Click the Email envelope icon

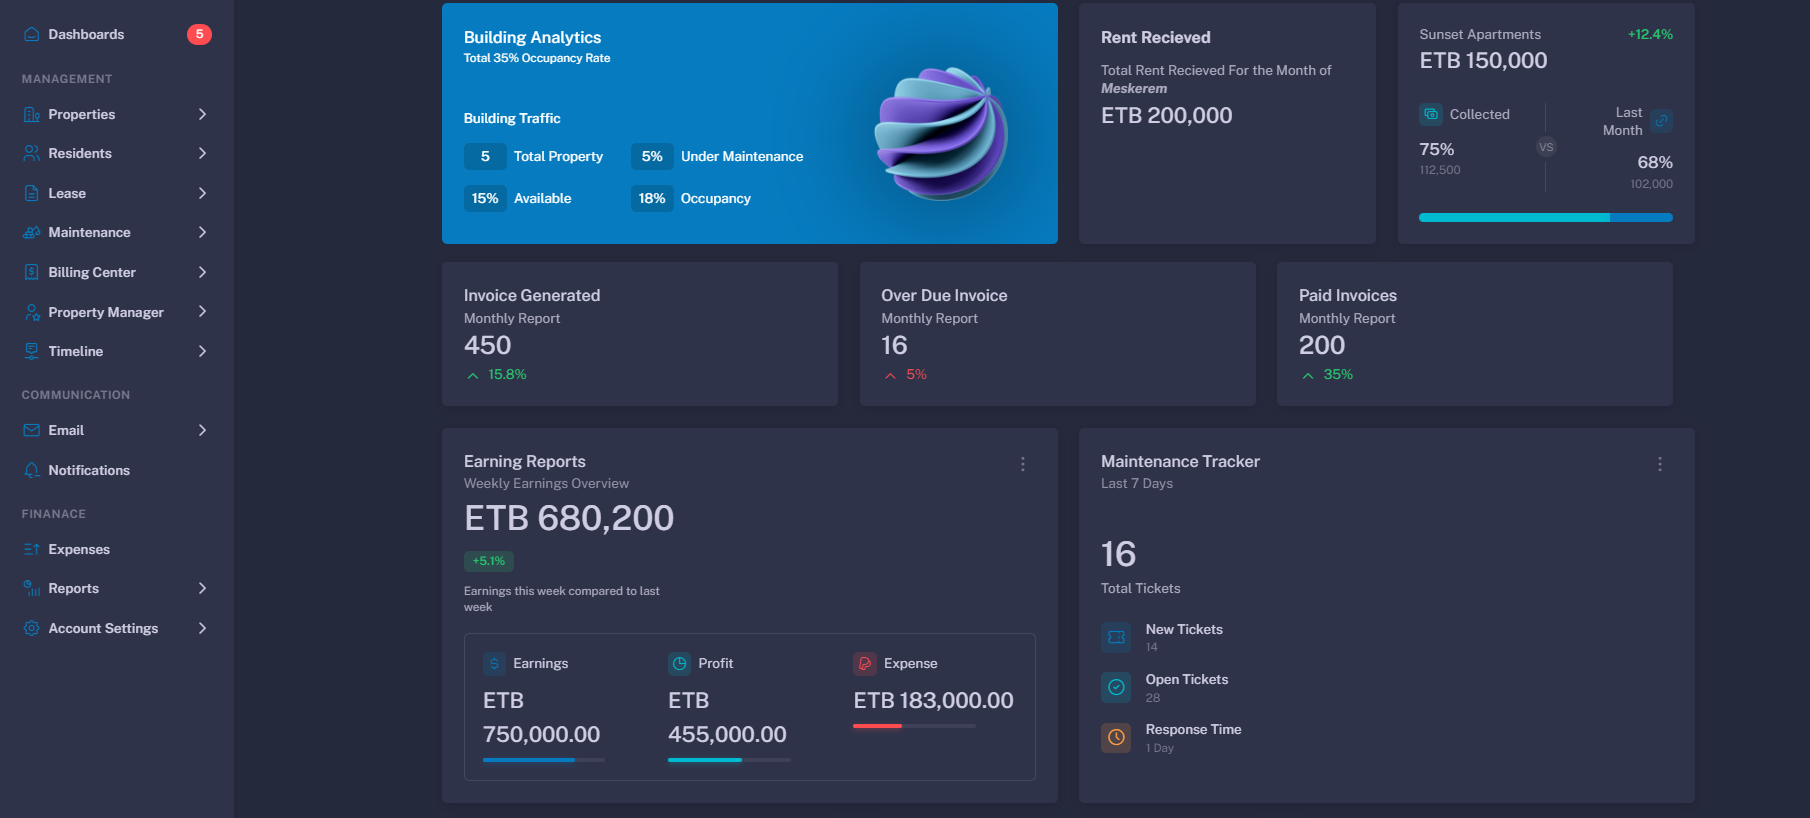[x=31, y=430]
